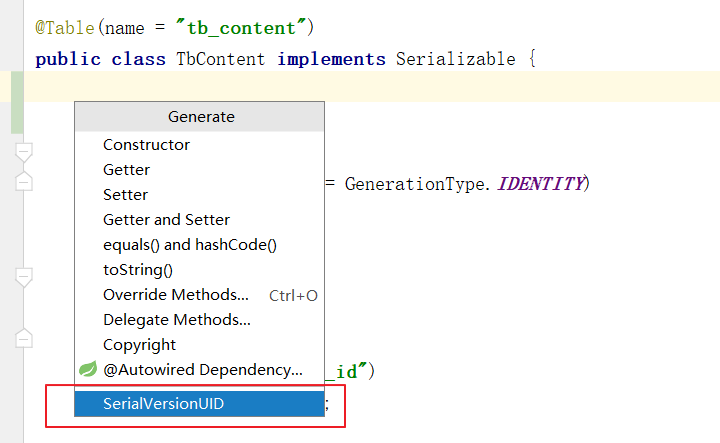The image size is (720, 443).
Task: Pick the Setter option
Action: pos(199,195)
